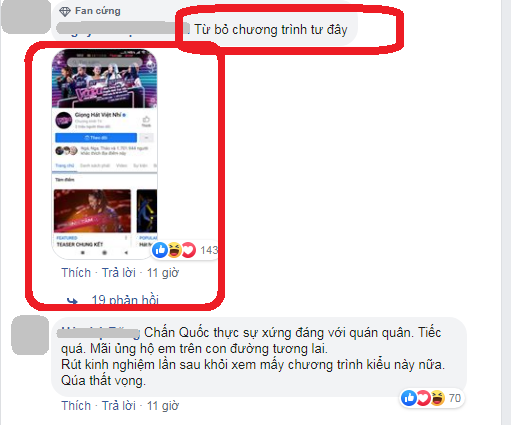The image size is (511, 425).
Task: Click the blue like reaction on first comment
Action: click(x=160, y=250)
